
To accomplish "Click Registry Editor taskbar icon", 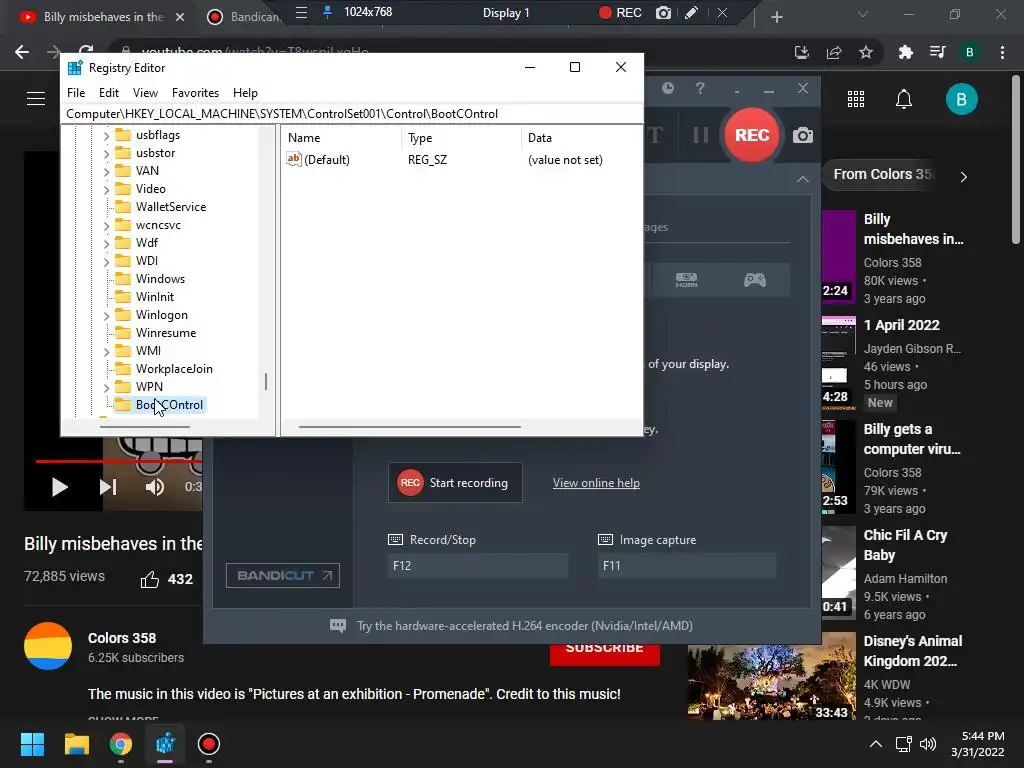I will click(x=165, y=744).
